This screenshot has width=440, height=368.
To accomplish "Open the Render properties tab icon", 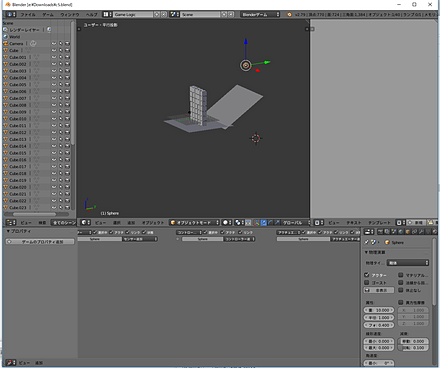I will pos(380,232).
